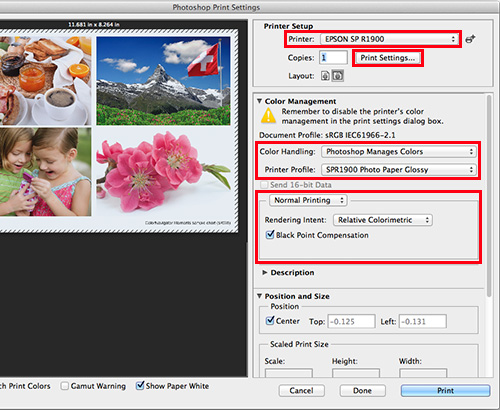Click the settings panel vertical scrollbar
Image resolution: width=500 pixels, height=410 pixels.
[489, 196]
